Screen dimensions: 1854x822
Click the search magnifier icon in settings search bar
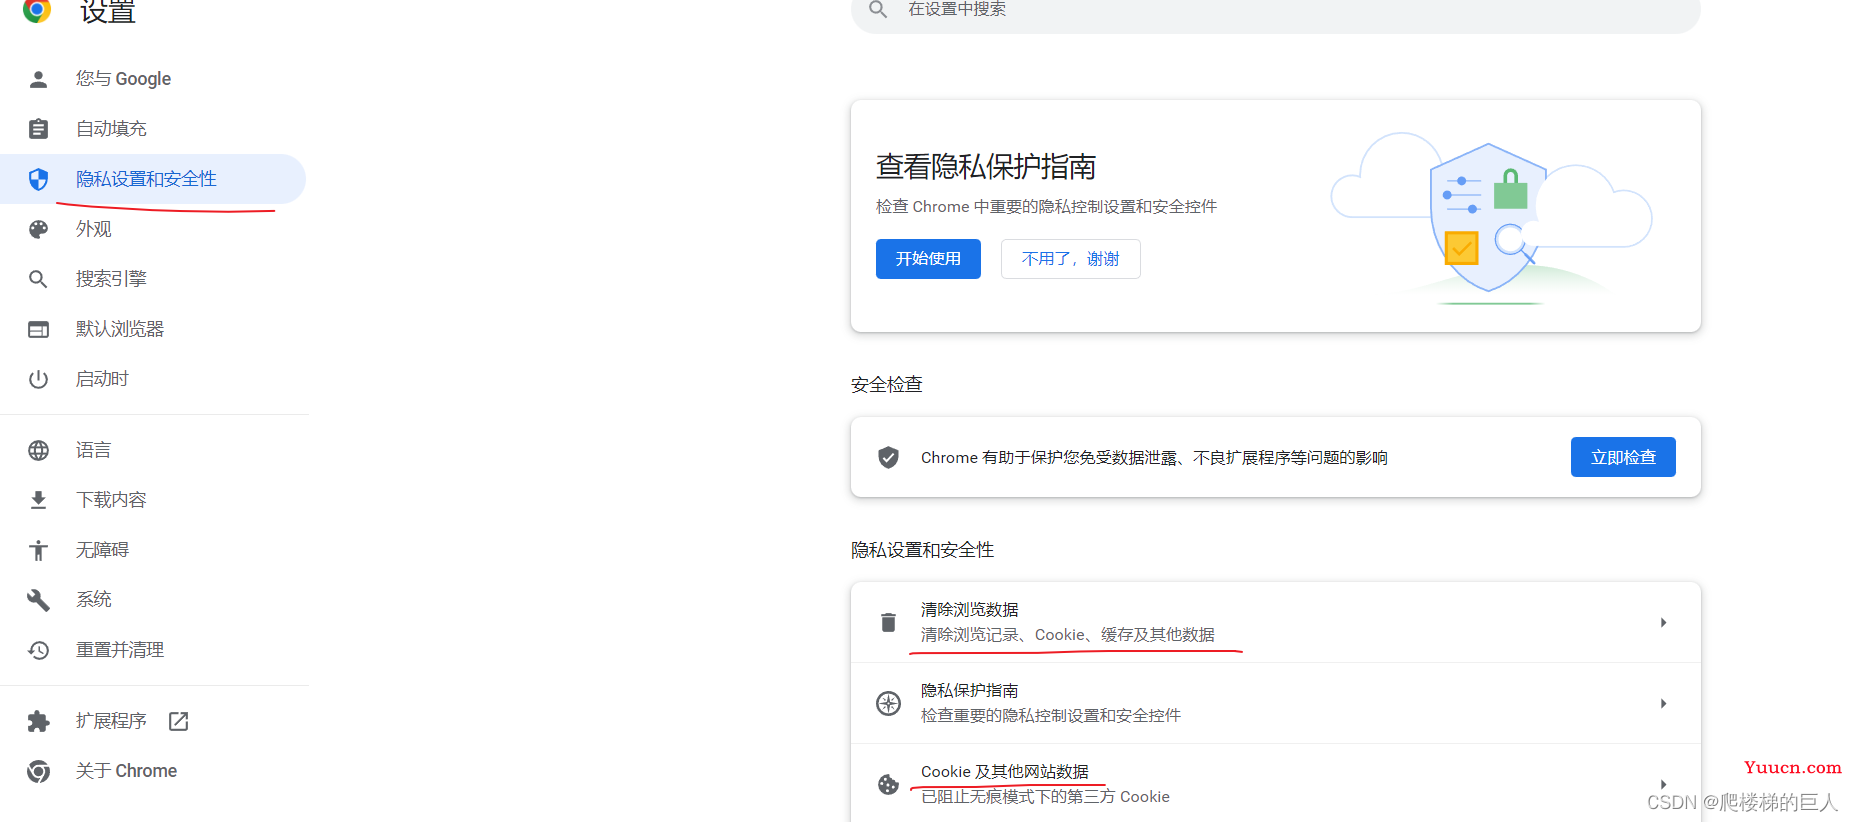pyautogui.click(x=878, y=9)
